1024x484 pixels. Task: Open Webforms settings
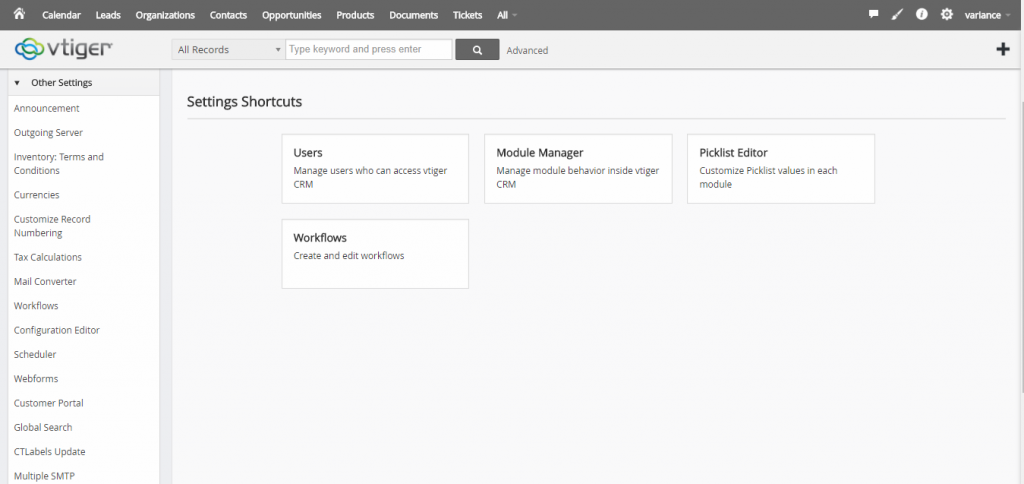tap(36, 379)
